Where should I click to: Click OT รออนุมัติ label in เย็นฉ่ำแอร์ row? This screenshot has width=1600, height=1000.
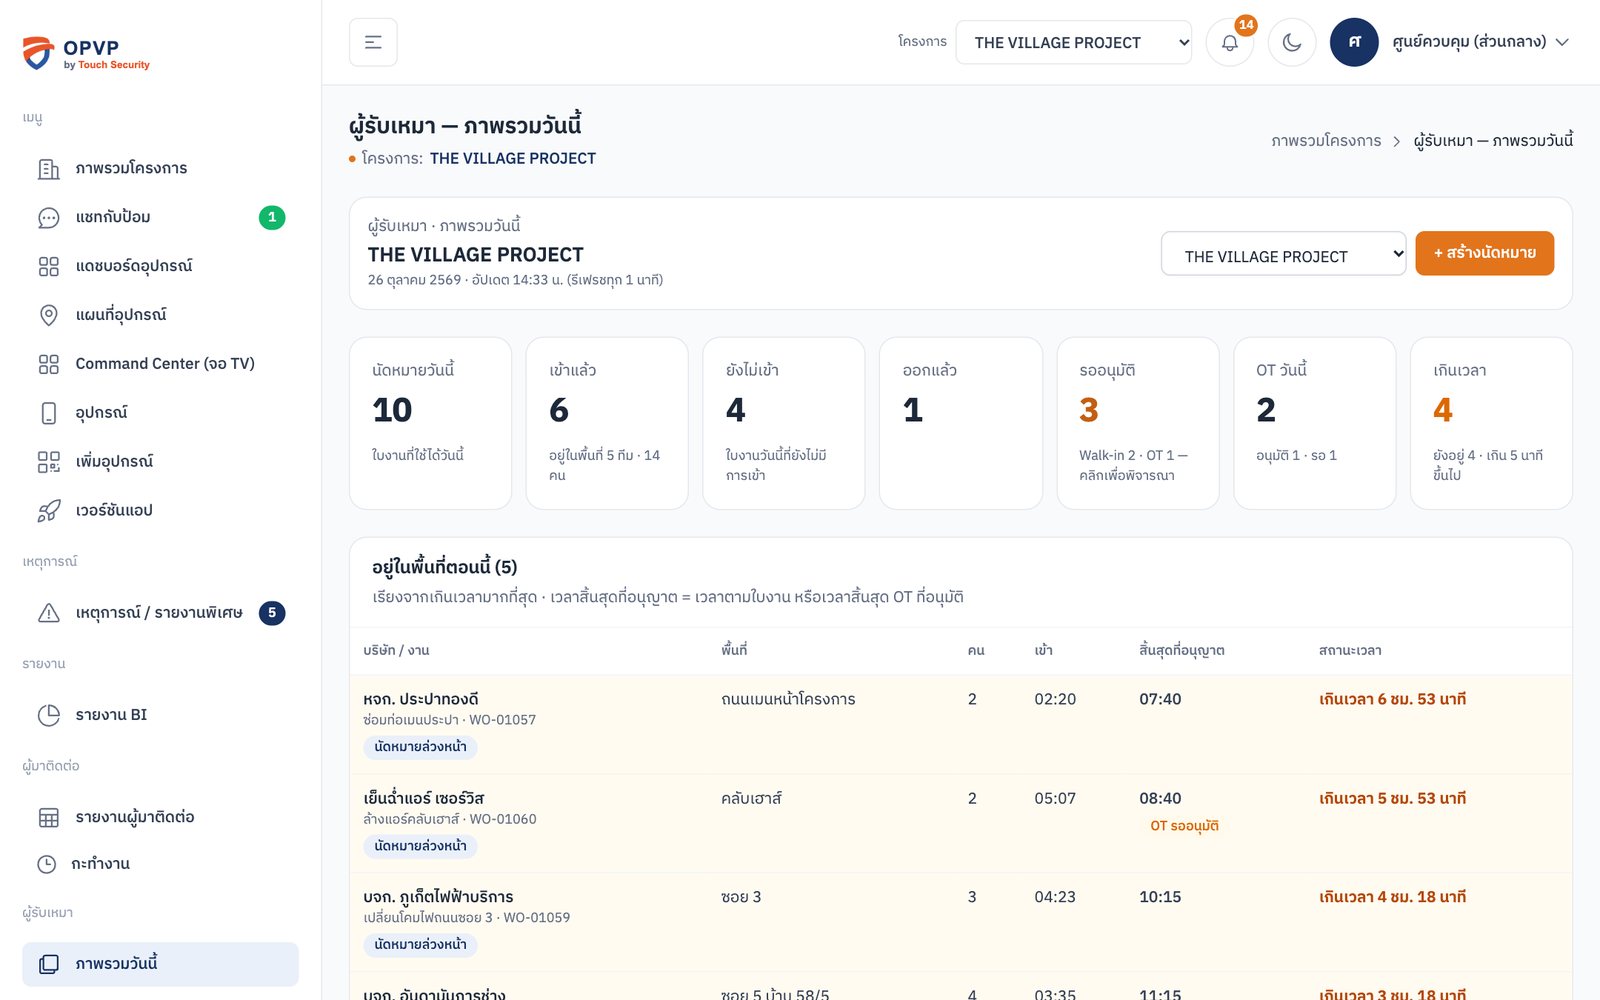pyautogui.click(x=1184, y=826)
